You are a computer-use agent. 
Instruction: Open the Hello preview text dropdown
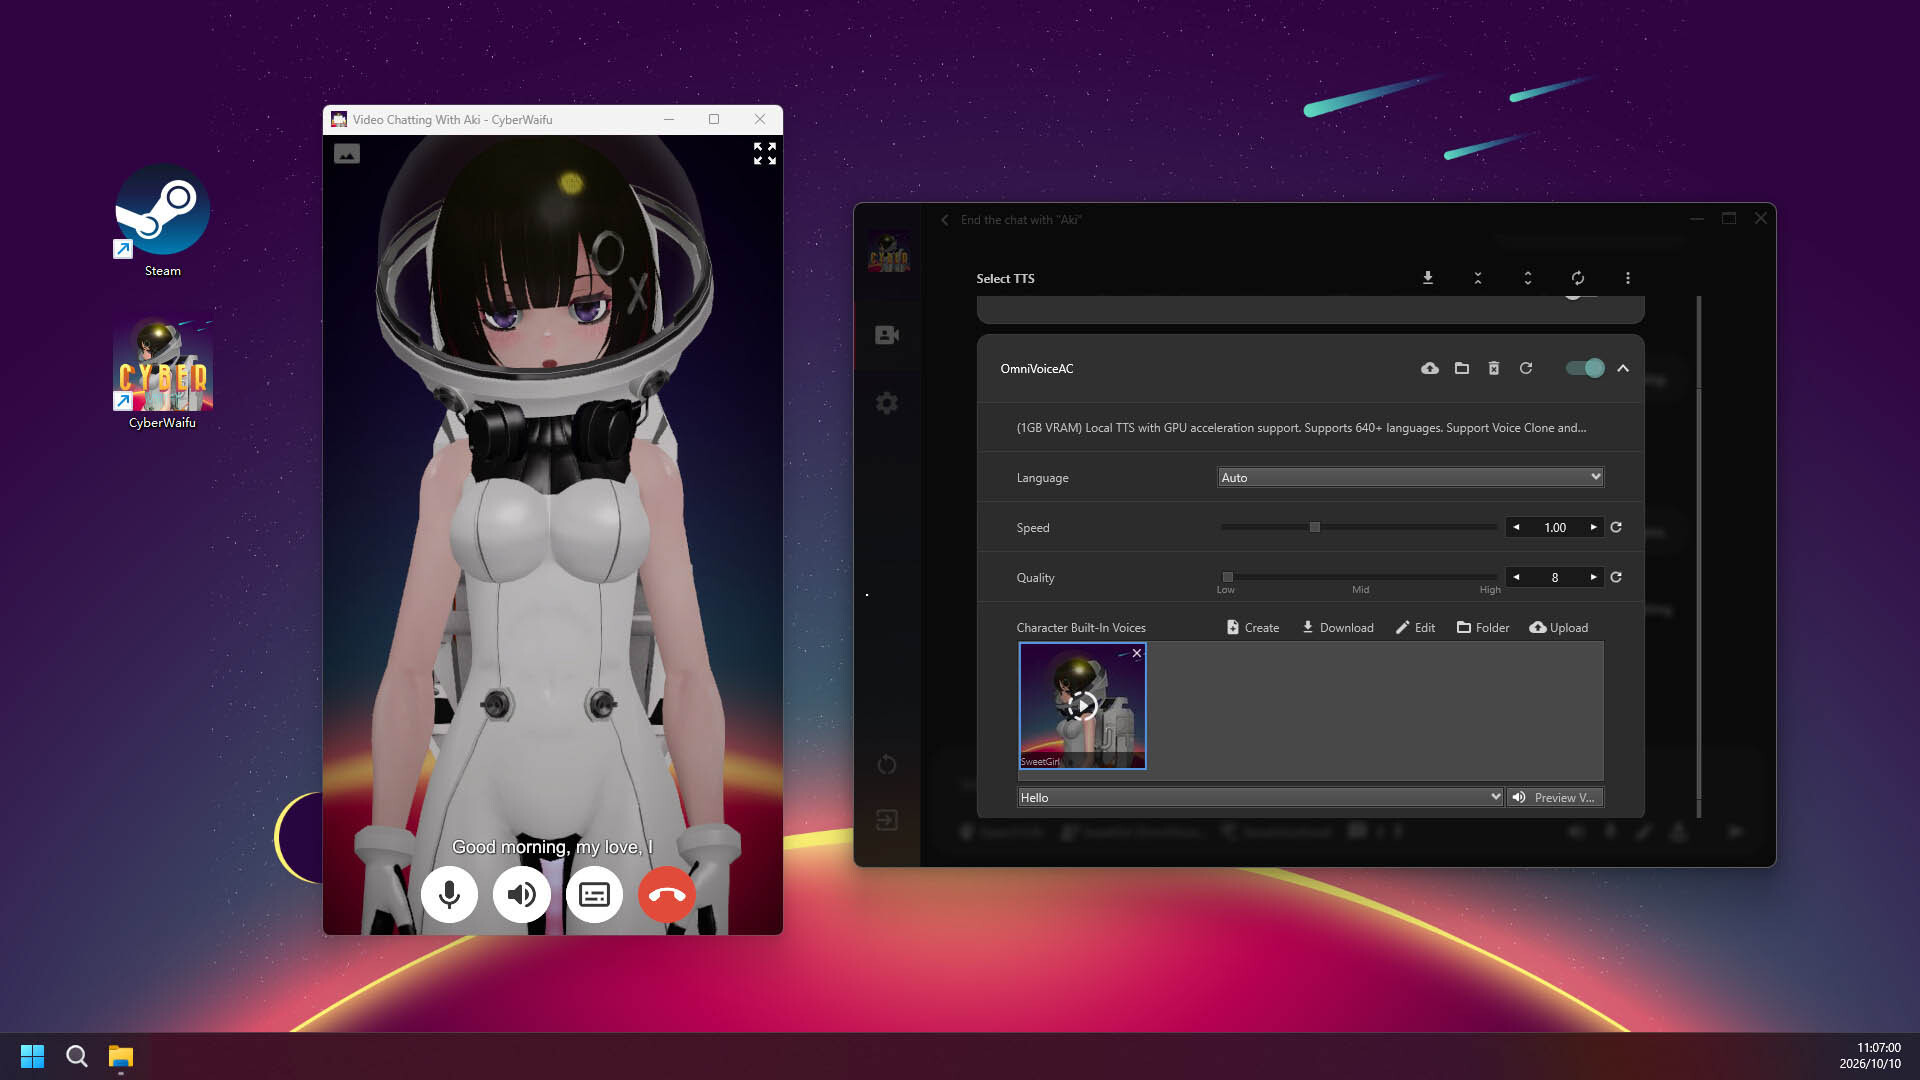tap(1260, 797)
